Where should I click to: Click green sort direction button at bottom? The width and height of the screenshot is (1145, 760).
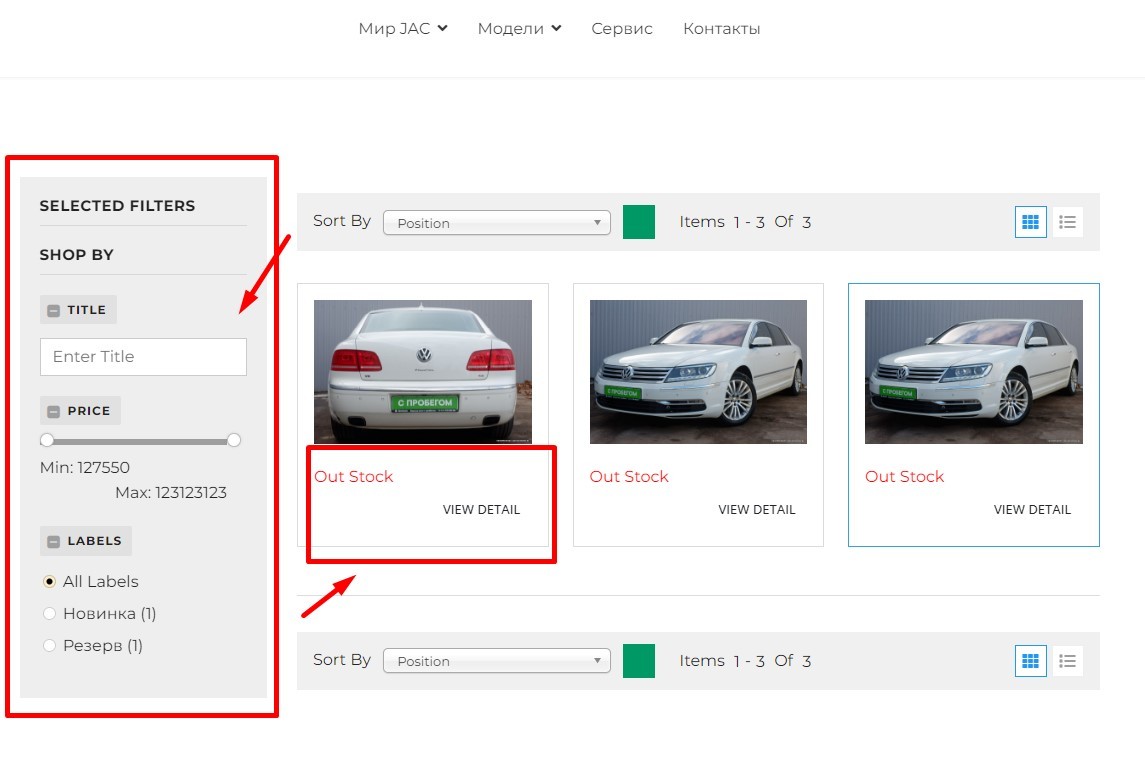[638, 661]
